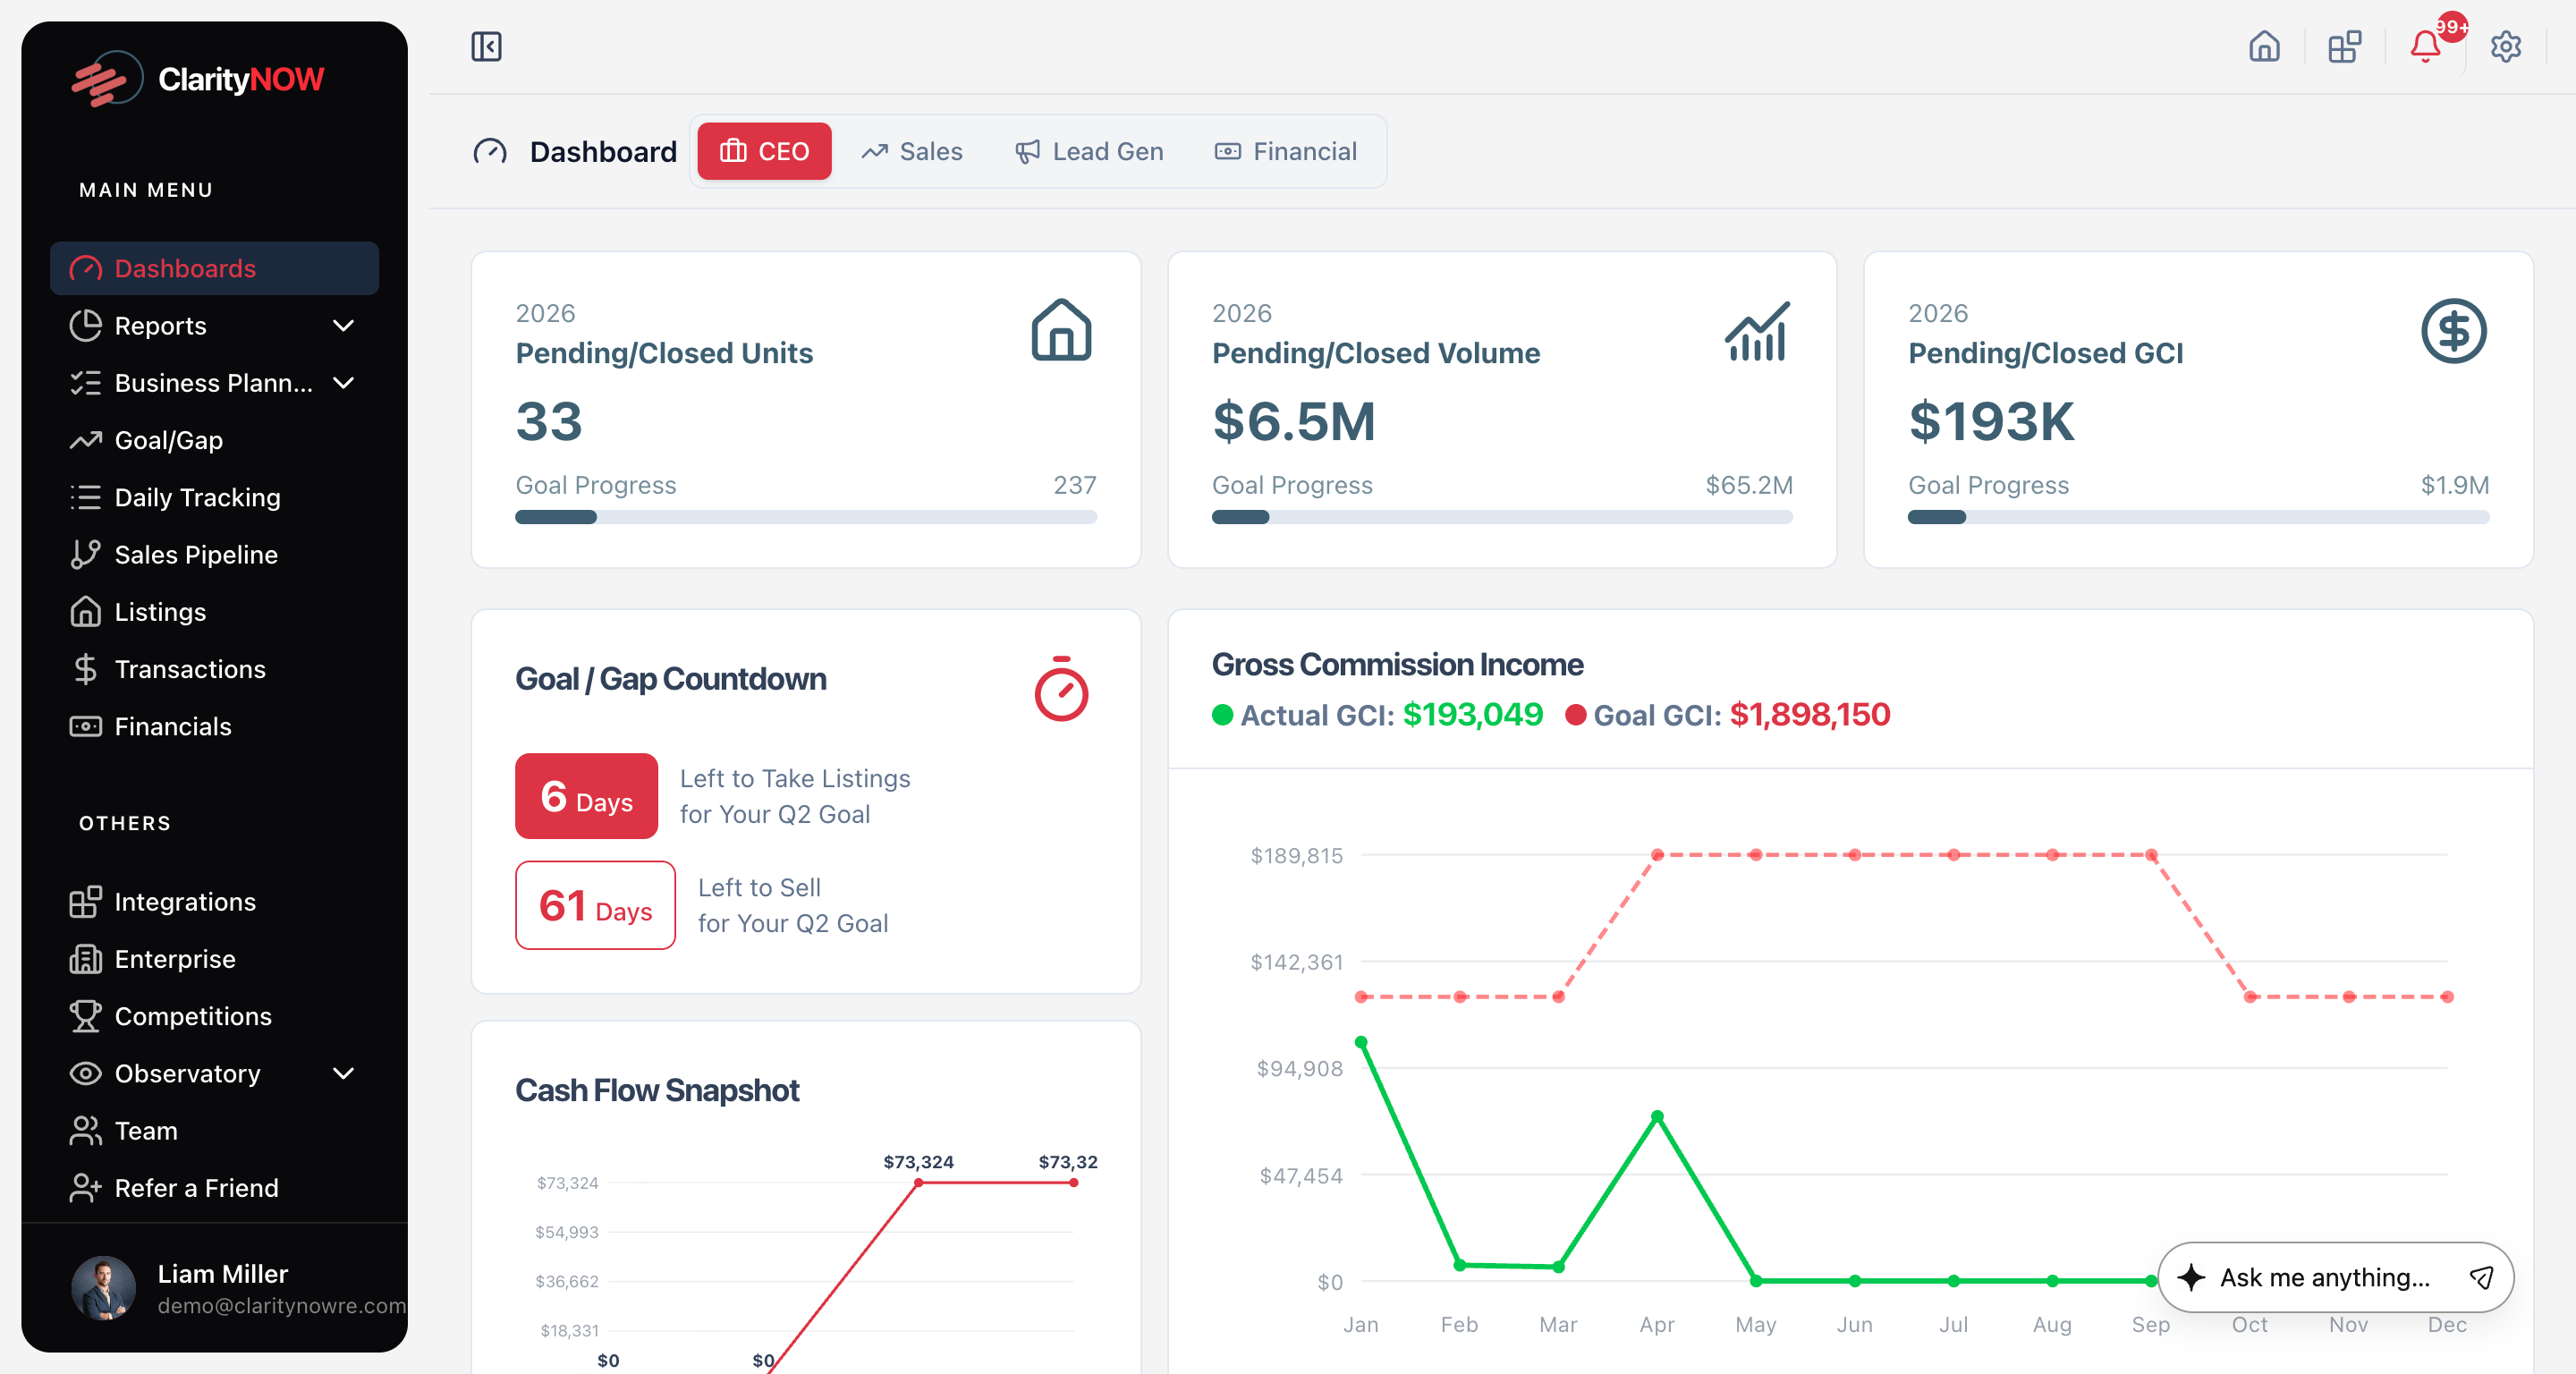Open notifications via the bell icon
The height and width of the screenshot is (1374, 2576).
[x=2424, y=46]
